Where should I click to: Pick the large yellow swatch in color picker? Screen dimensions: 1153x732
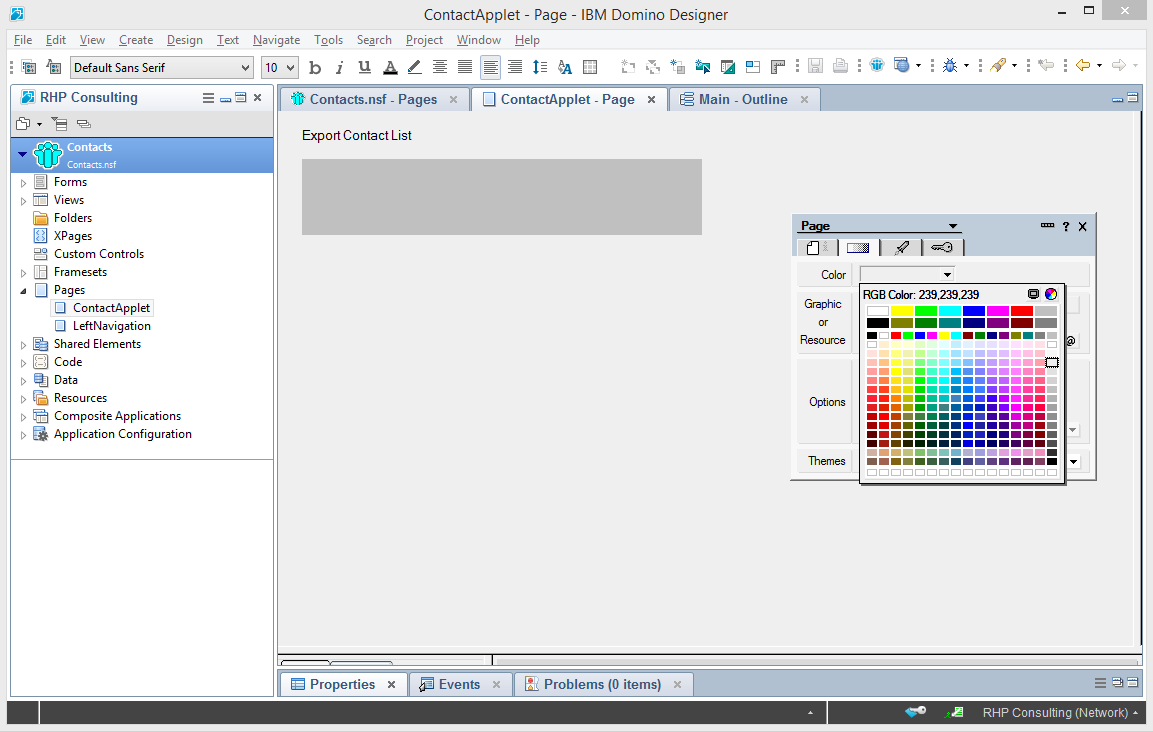902,311
